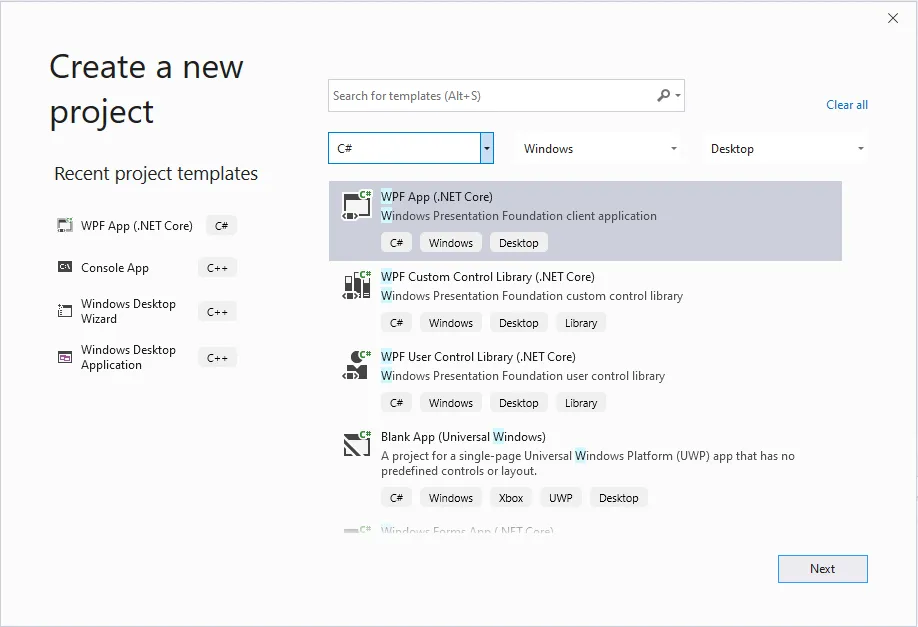Click the Windows Desktop Application icon
Viewport: 918px width, 627px height.
65,357
